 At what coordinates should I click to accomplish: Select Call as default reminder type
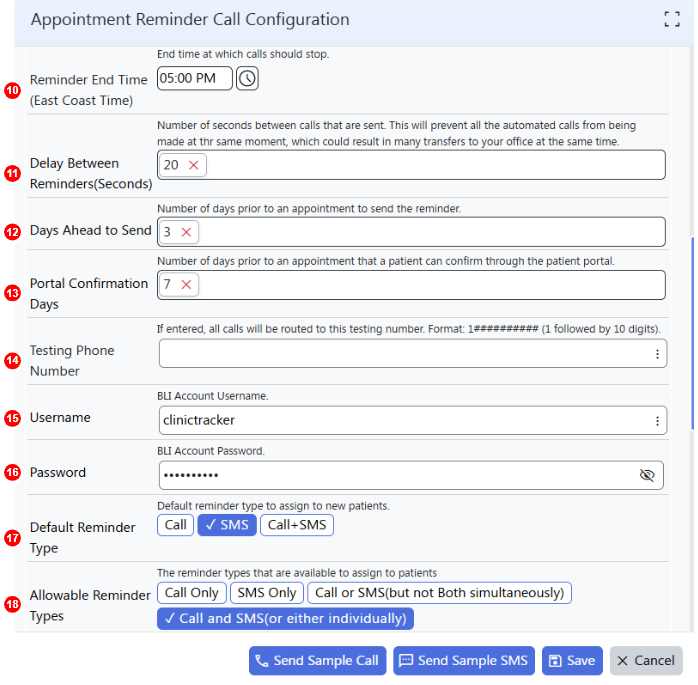[175, 525]
